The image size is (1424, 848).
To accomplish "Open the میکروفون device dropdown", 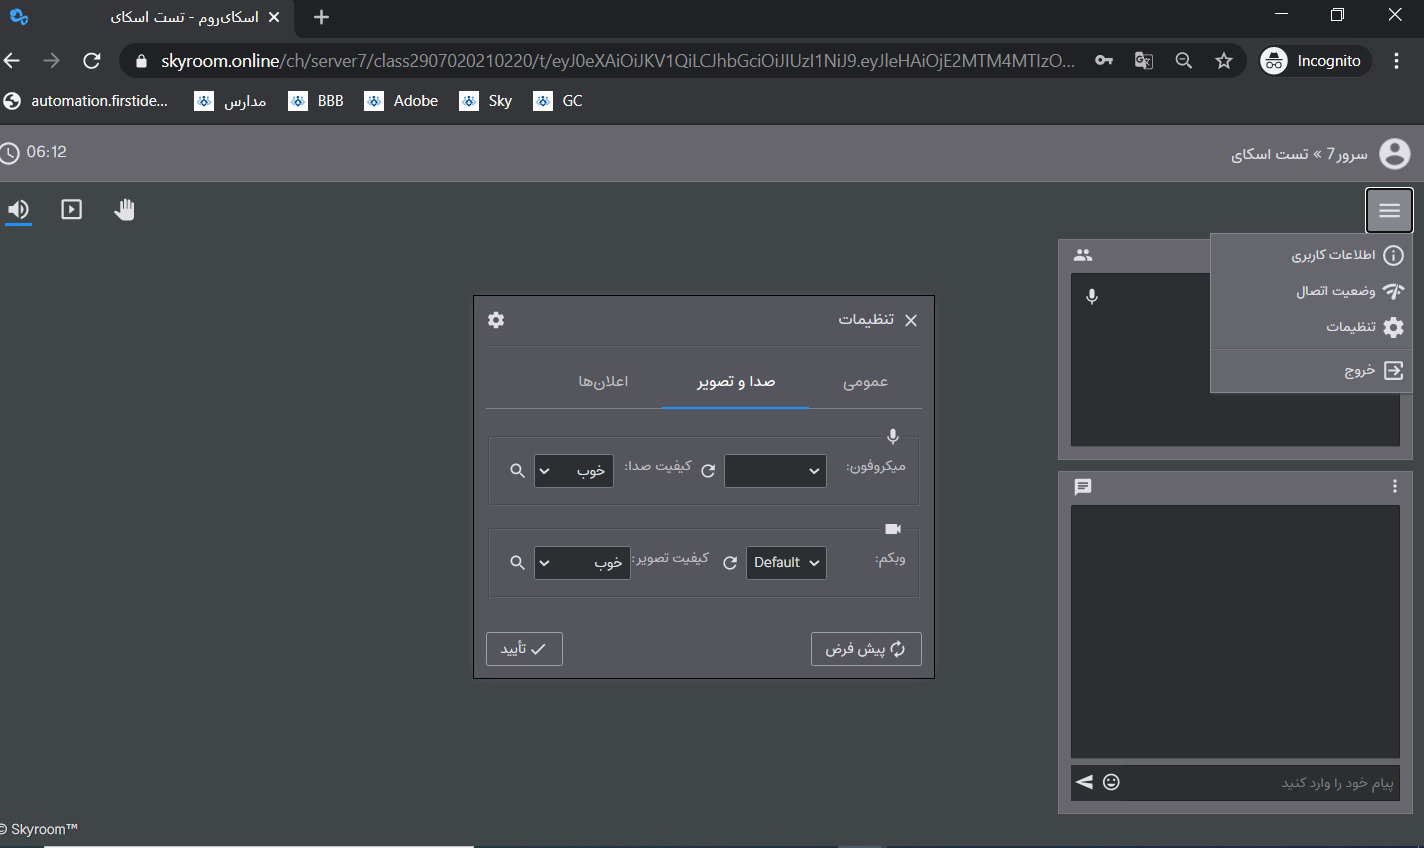I will tap(775, 471).
